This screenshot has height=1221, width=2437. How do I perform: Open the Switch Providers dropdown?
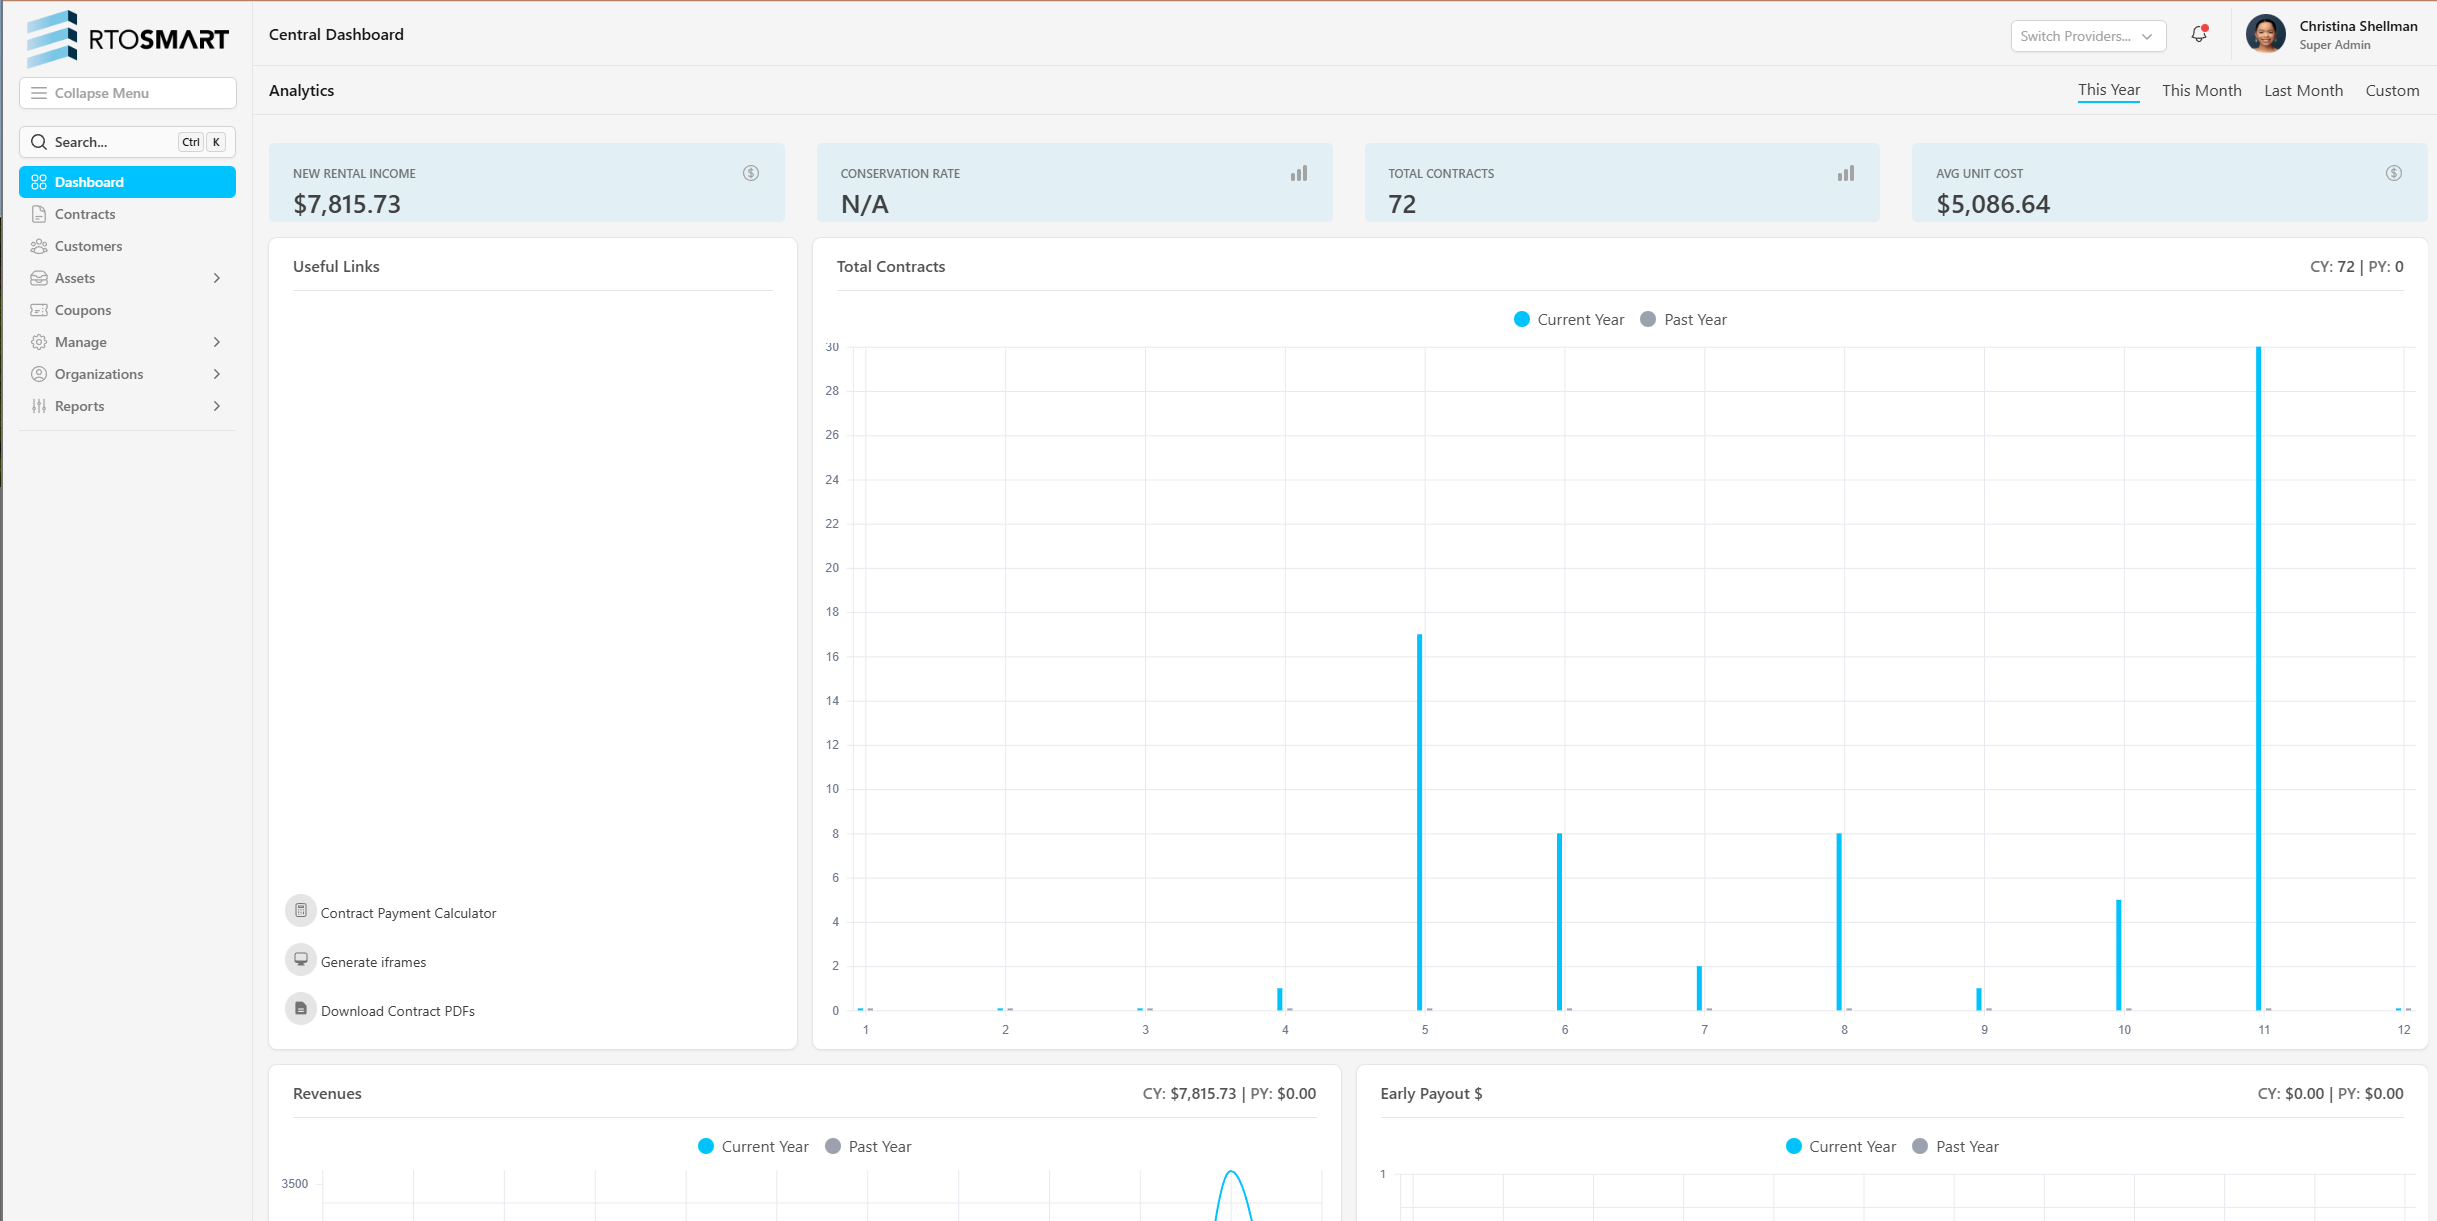pyautogui.click(x=2087, y=36)
